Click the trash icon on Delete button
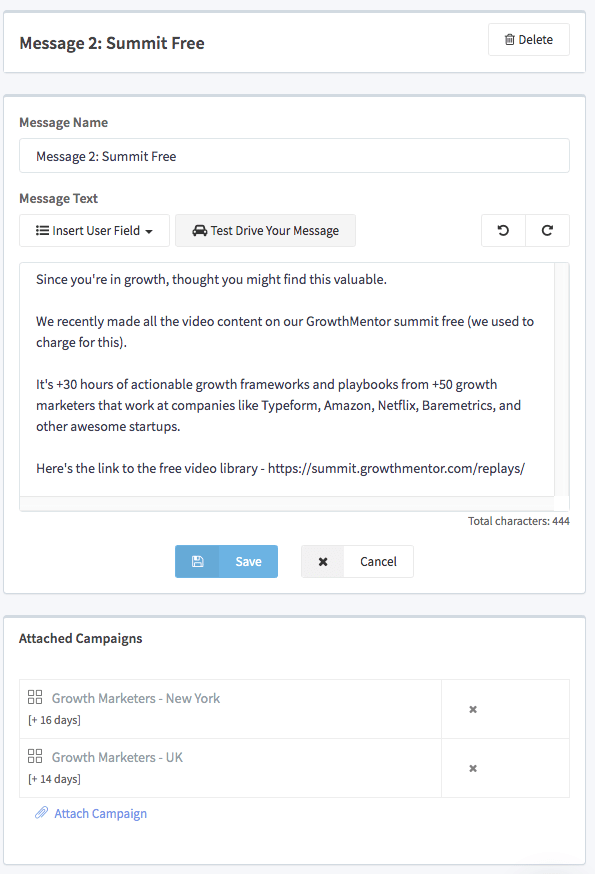The image size is (595, 874). pyautogui.click(x=509, y=40)
